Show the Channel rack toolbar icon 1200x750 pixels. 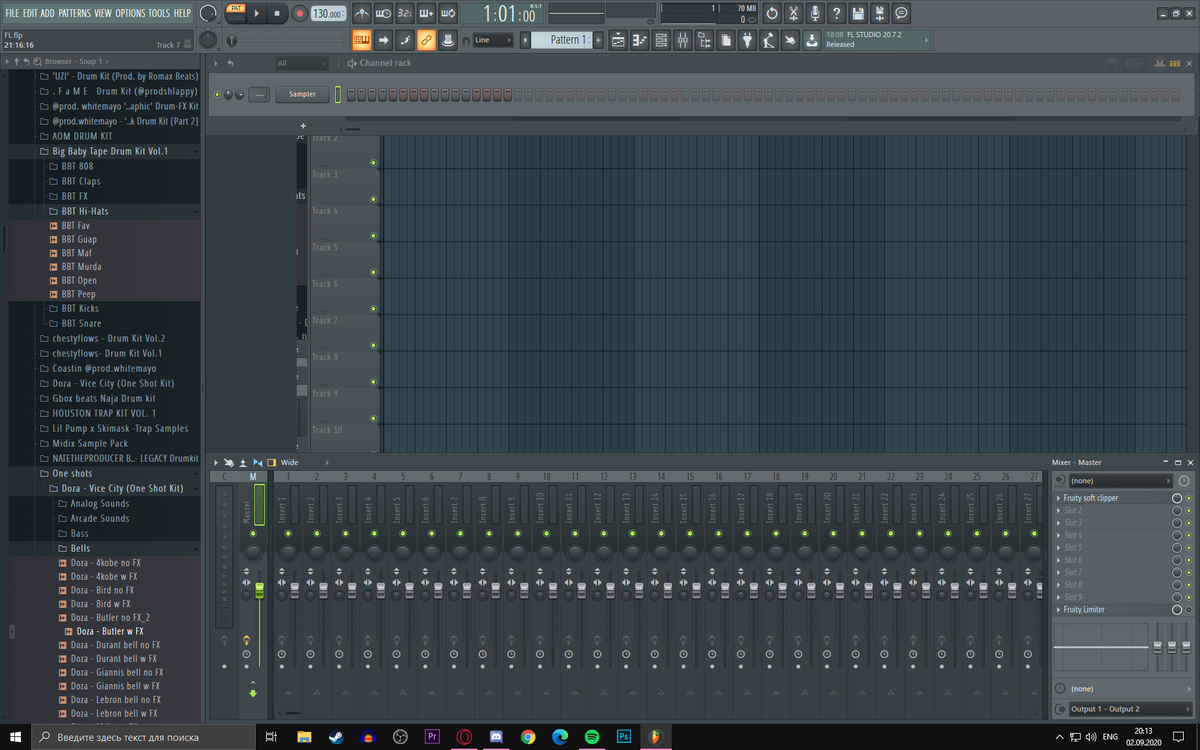pyautogui.click(x=661, y=40)
